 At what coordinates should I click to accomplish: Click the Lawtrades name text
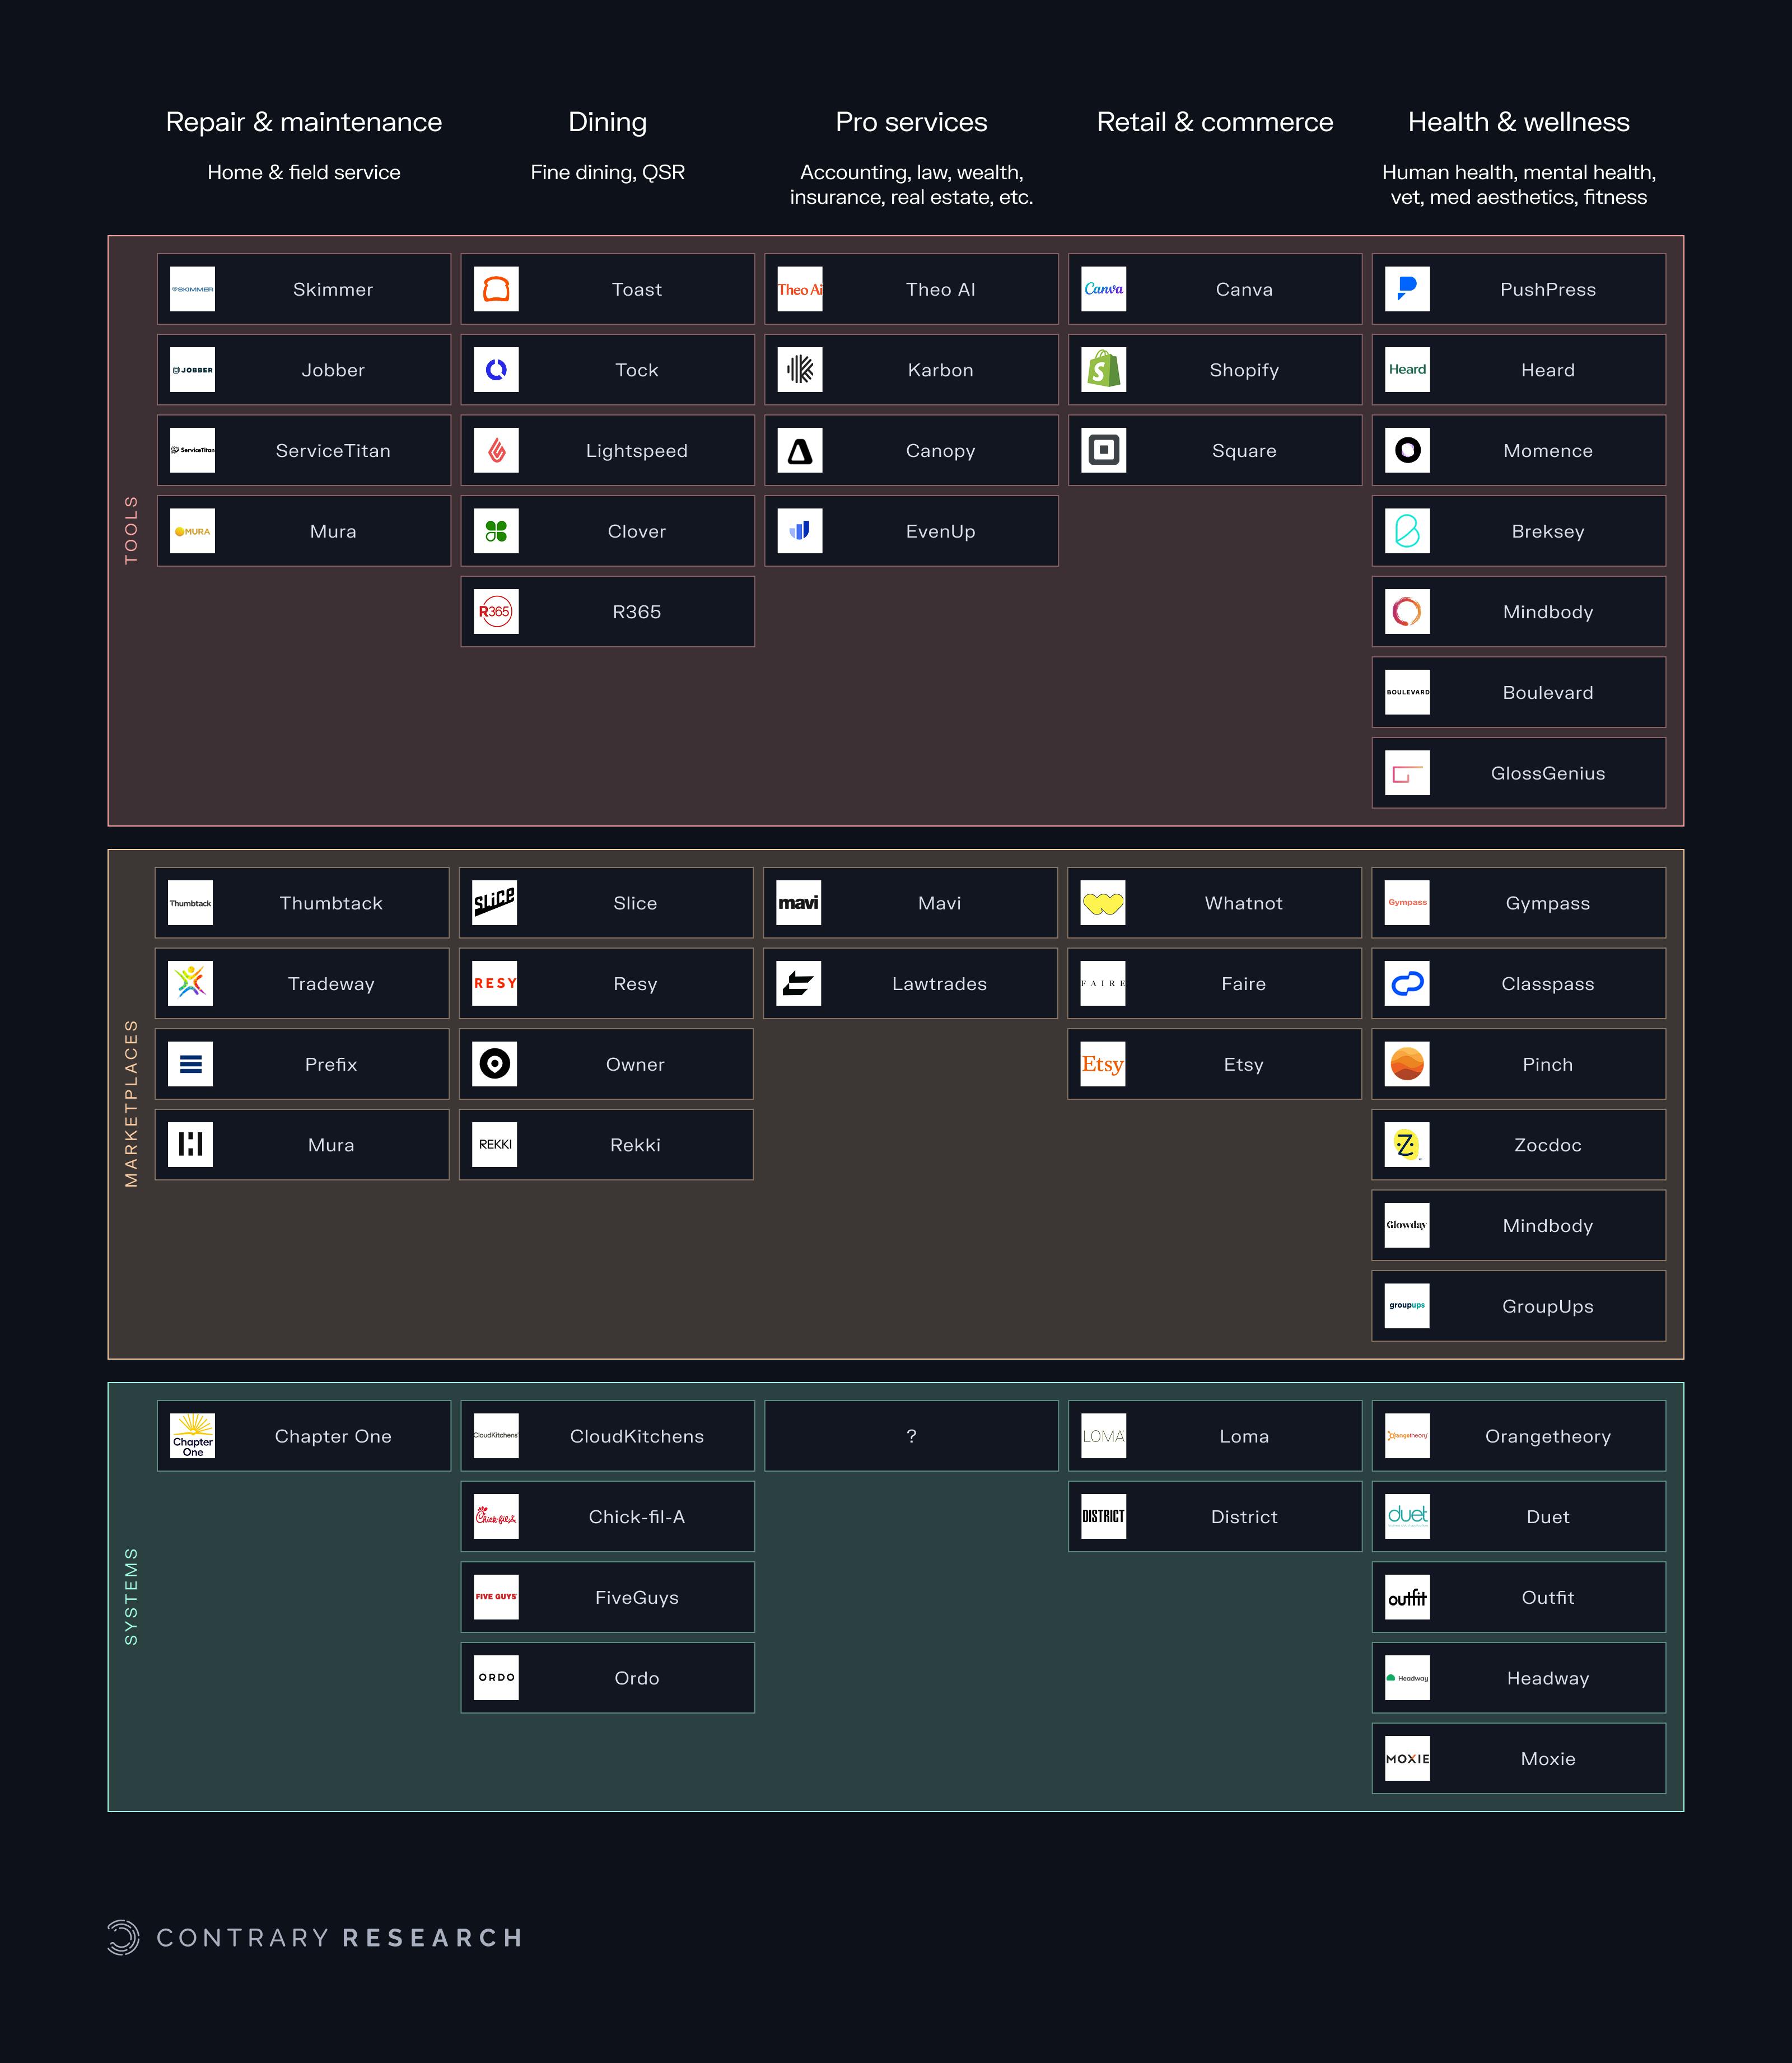click(939, 984)
